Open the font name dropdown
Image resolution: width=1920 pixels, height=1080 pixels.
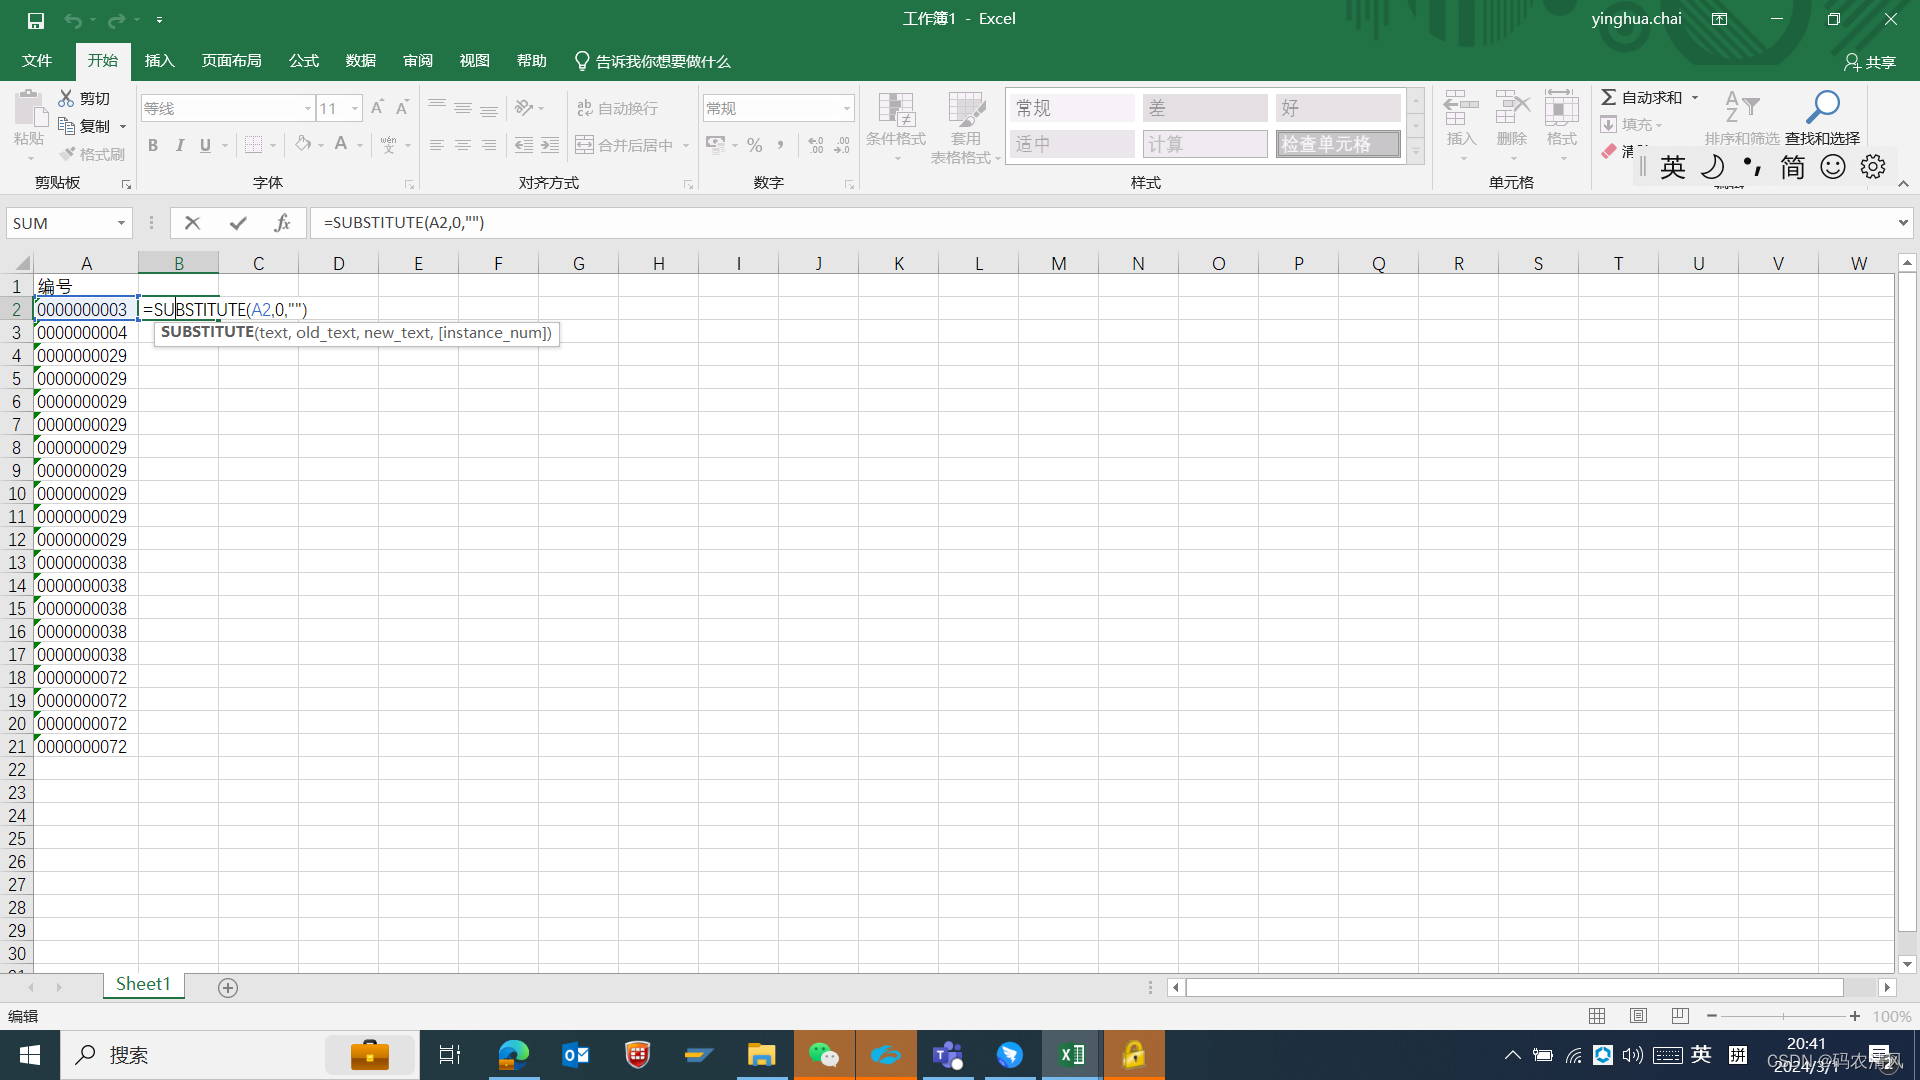click(x=307, y=108)
